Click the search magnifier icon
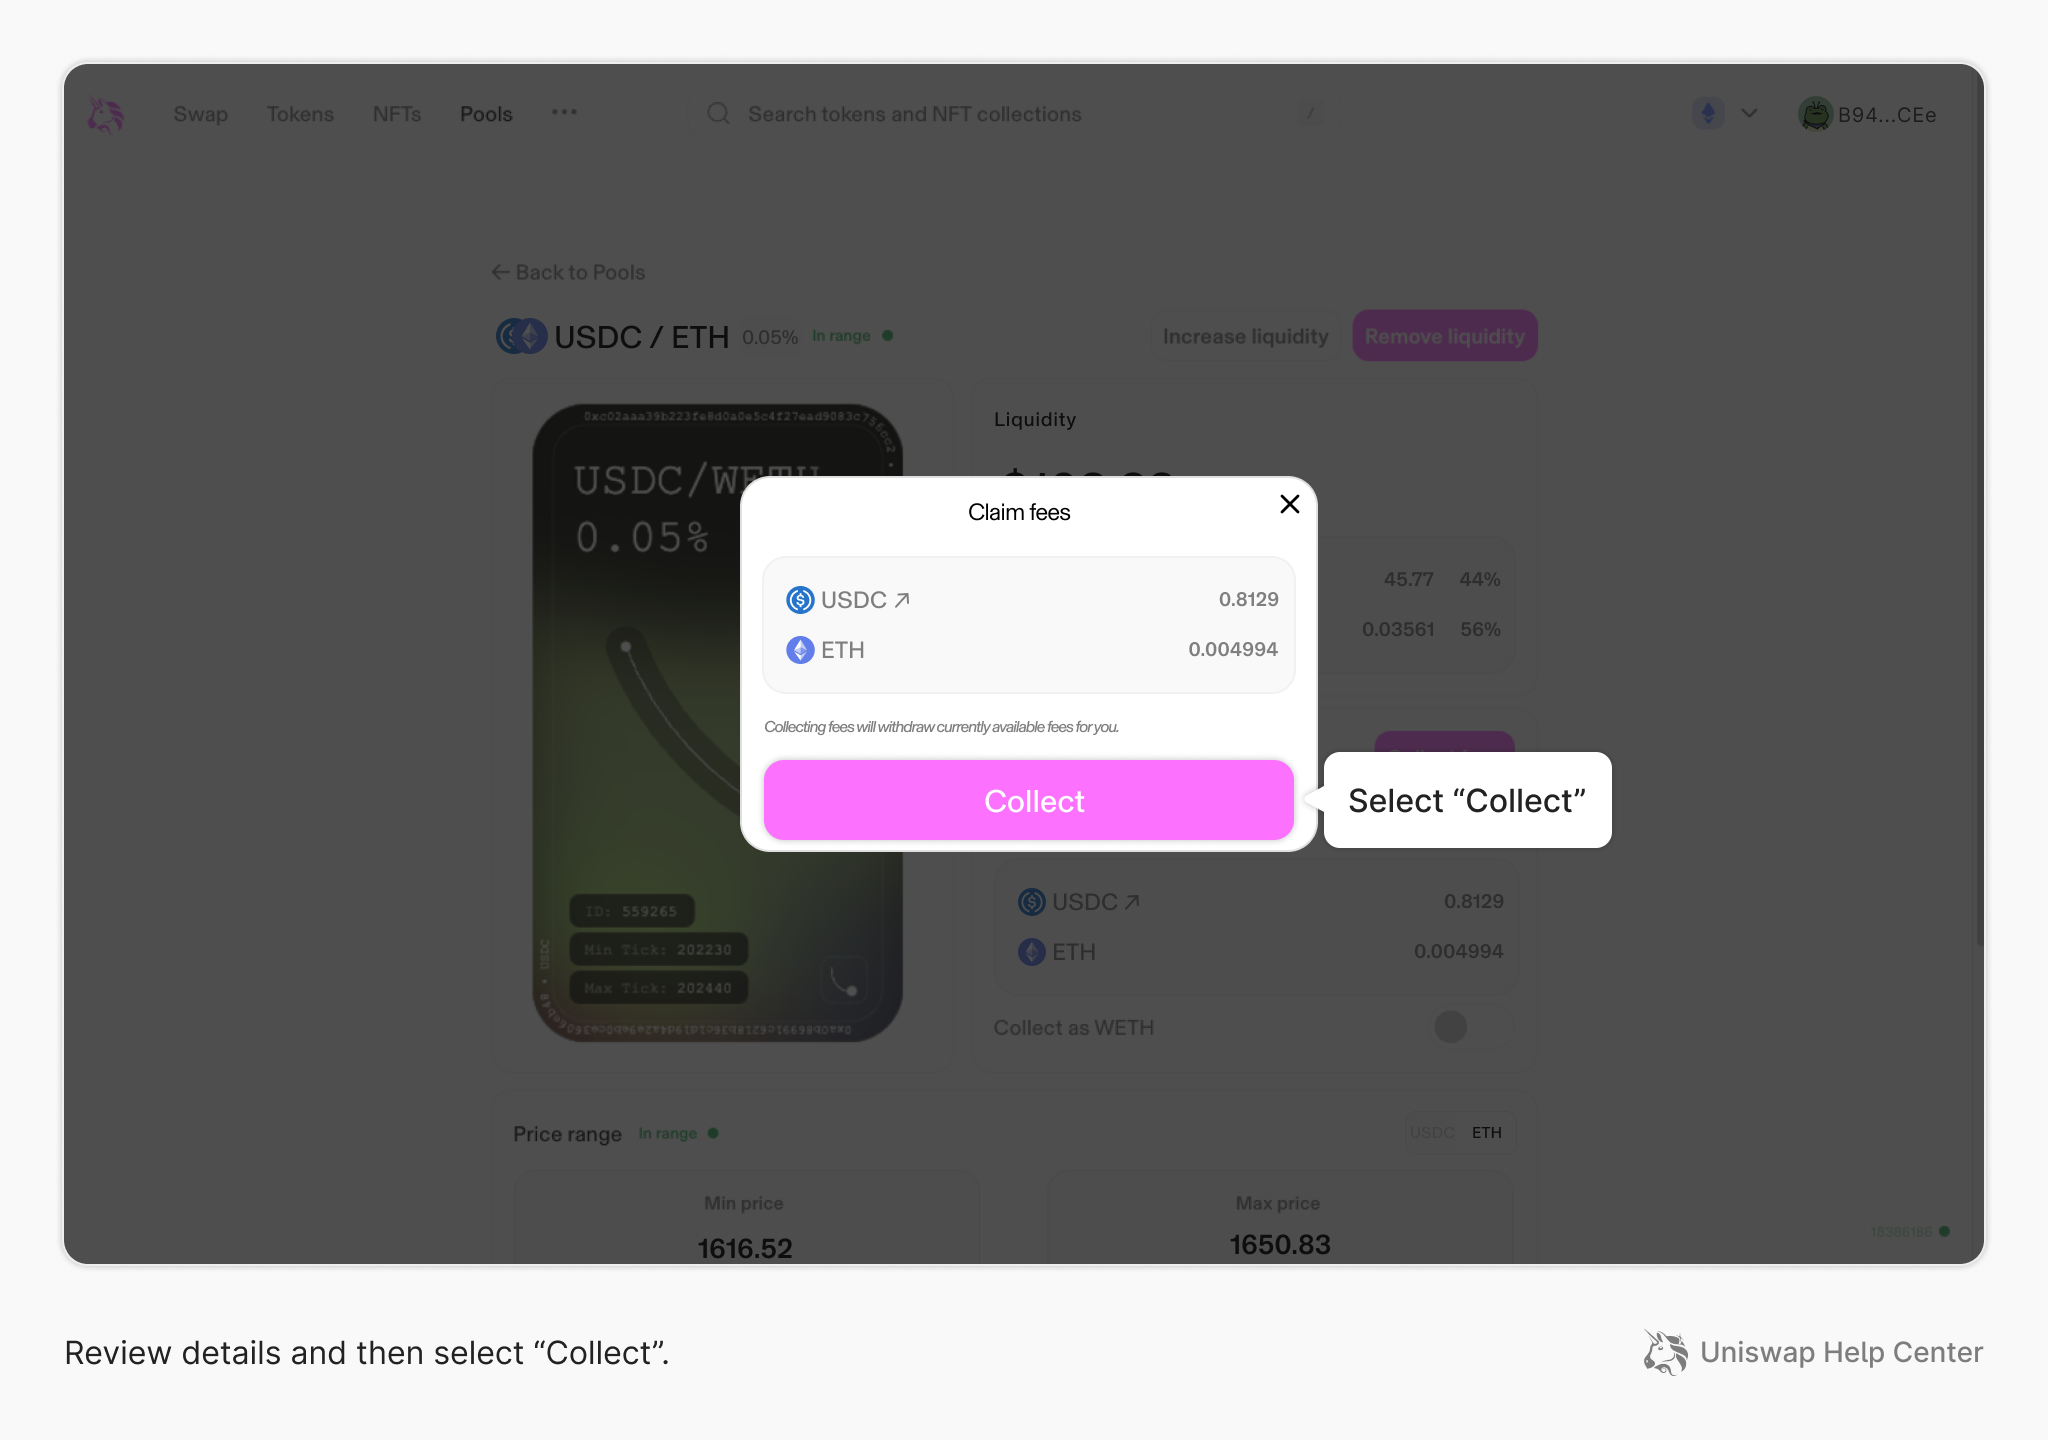This screenshot has height=1440, width=2048. (x=718, y=114)
